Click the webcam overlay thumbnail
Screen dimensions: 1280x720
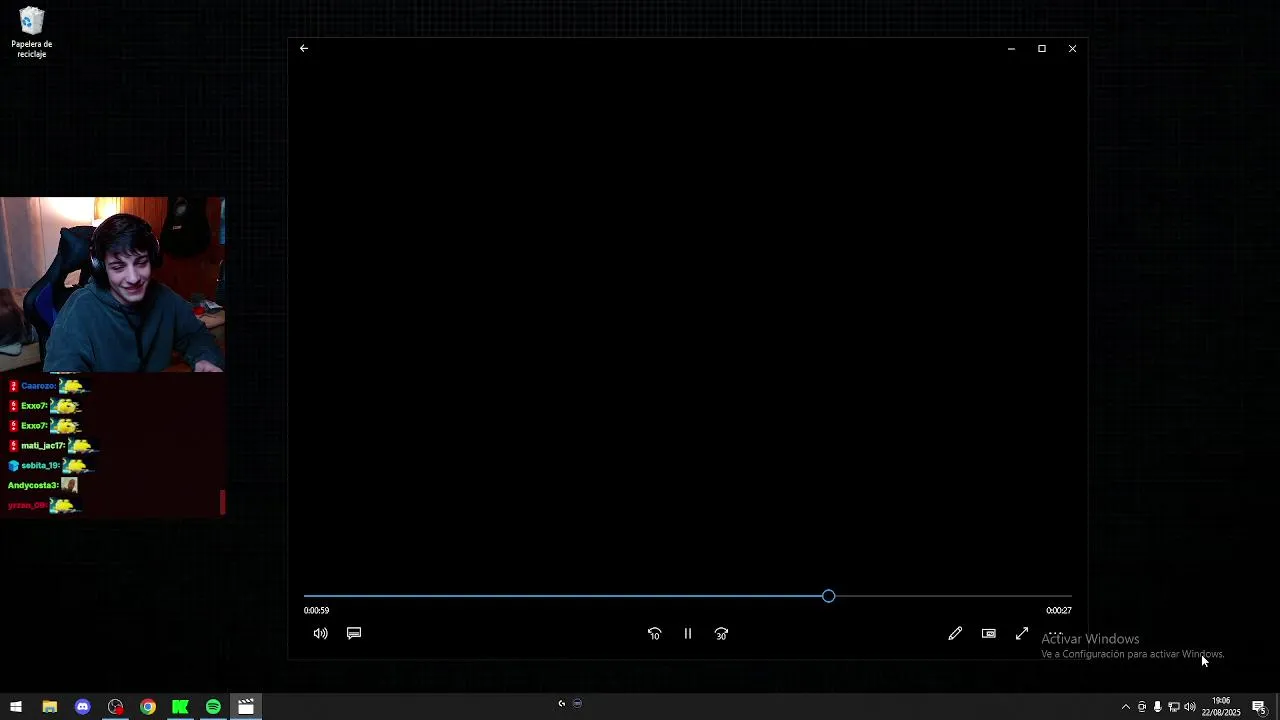(112, 284)
